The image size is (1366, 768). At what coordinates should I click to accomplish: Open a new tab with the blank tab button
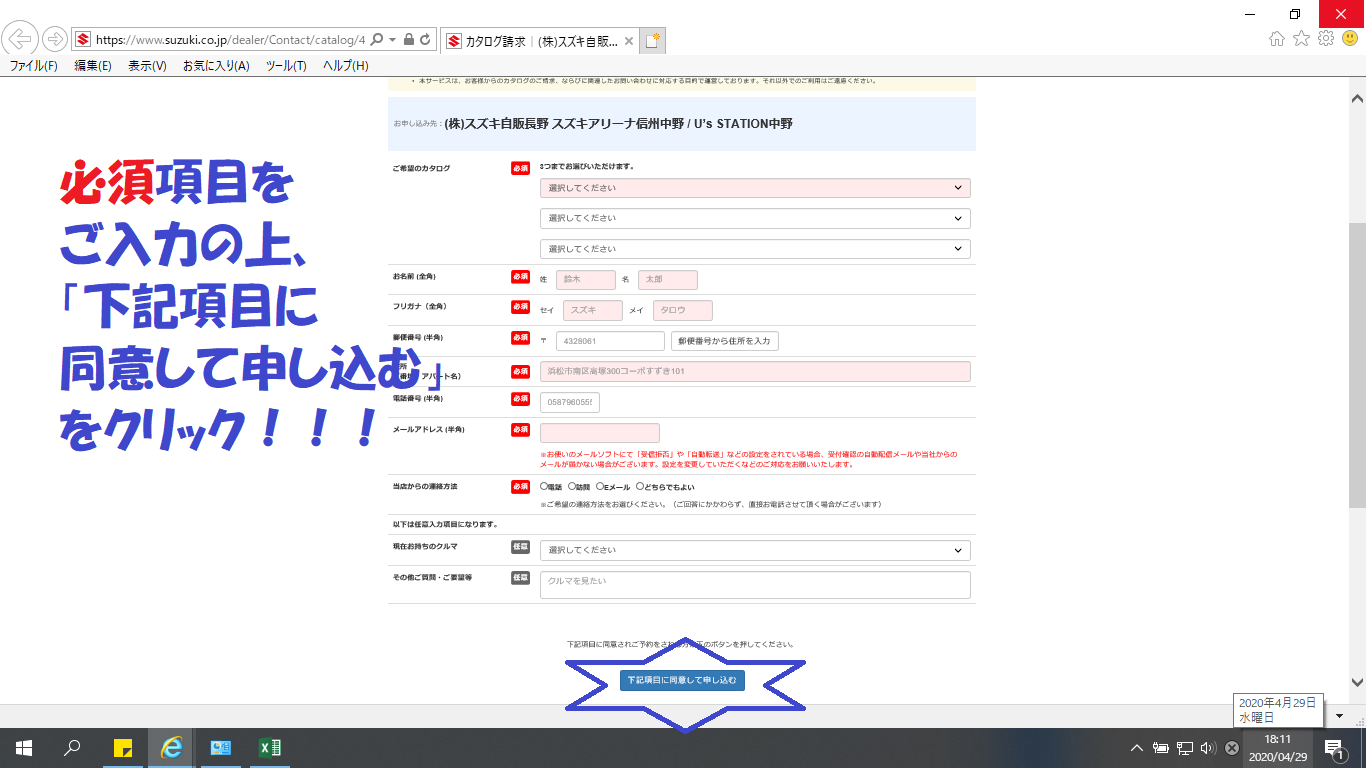point(653,41)
